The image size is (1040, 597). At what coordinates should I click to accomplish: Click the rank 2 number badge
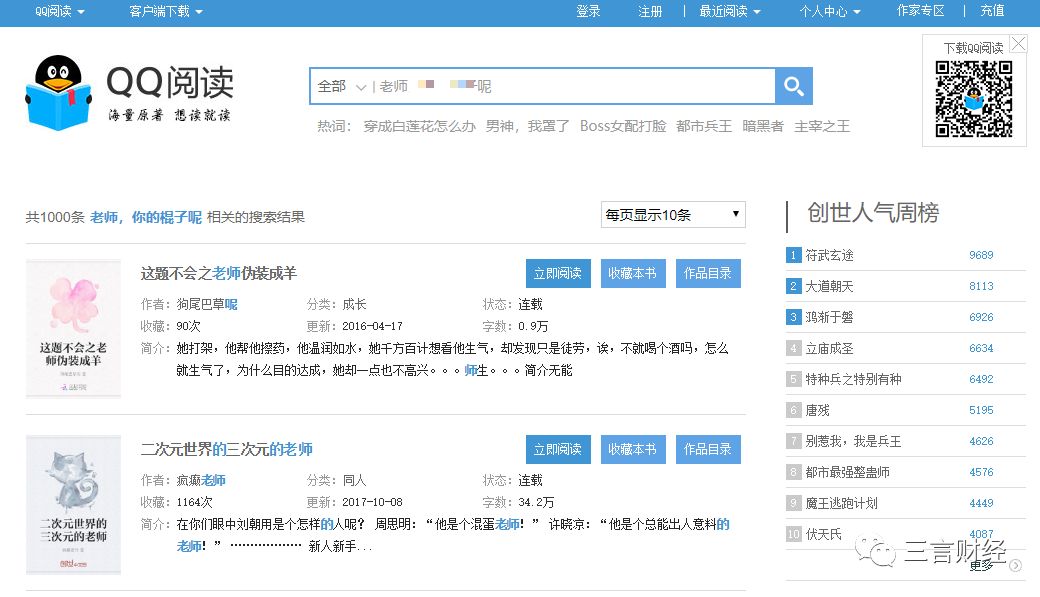click(793, 286)
